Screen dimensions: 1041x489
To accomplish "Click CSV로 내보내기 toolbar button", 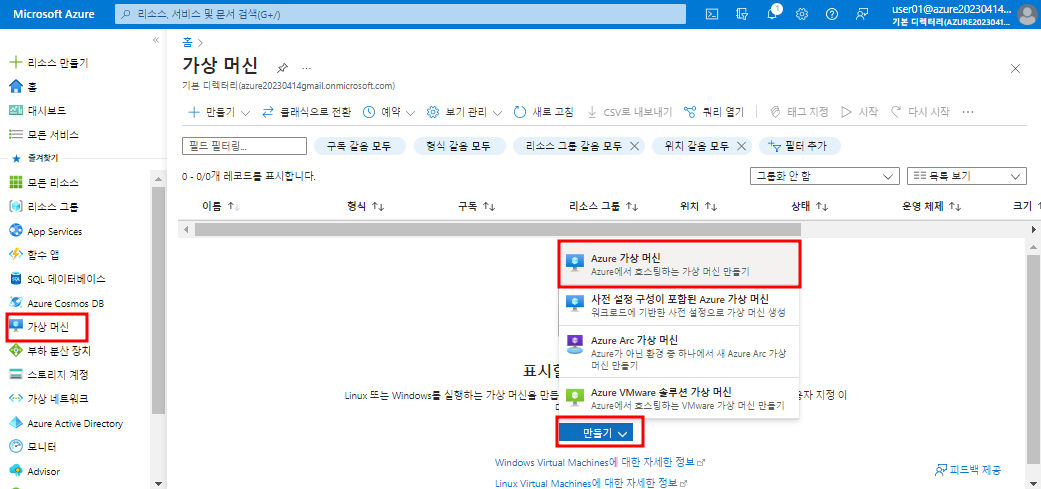I will coord(630,112).
